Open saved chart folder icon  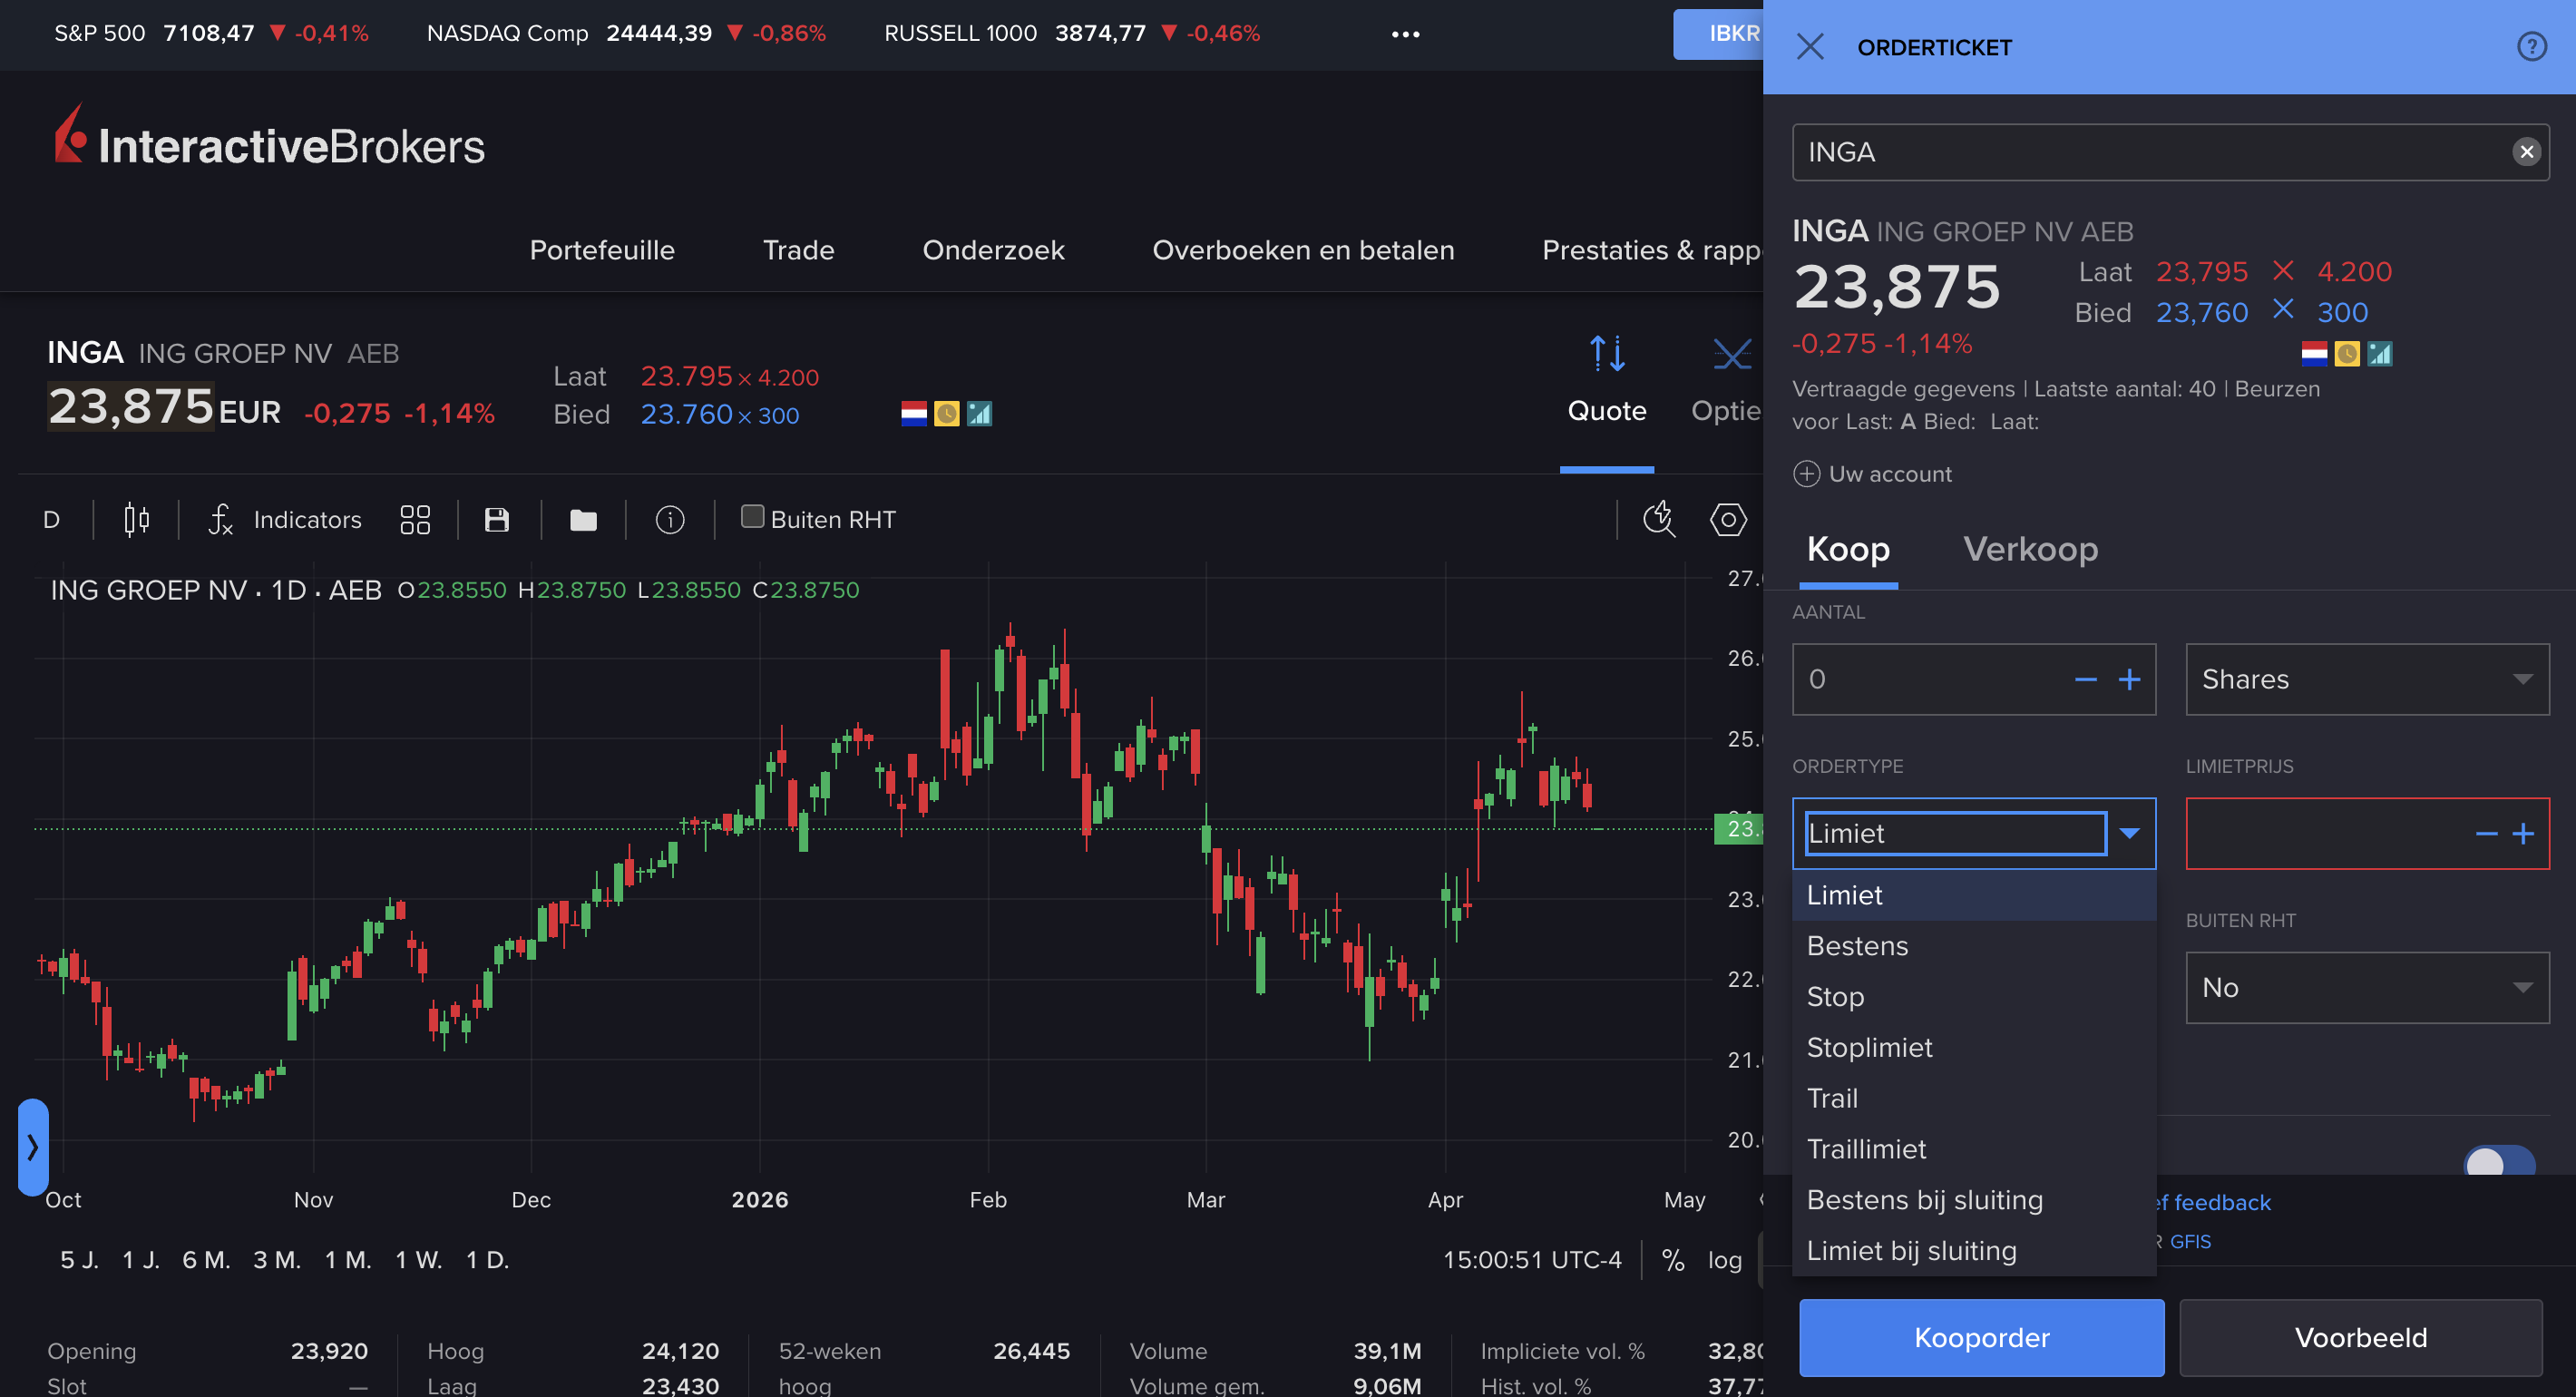(x=583, y=520)
